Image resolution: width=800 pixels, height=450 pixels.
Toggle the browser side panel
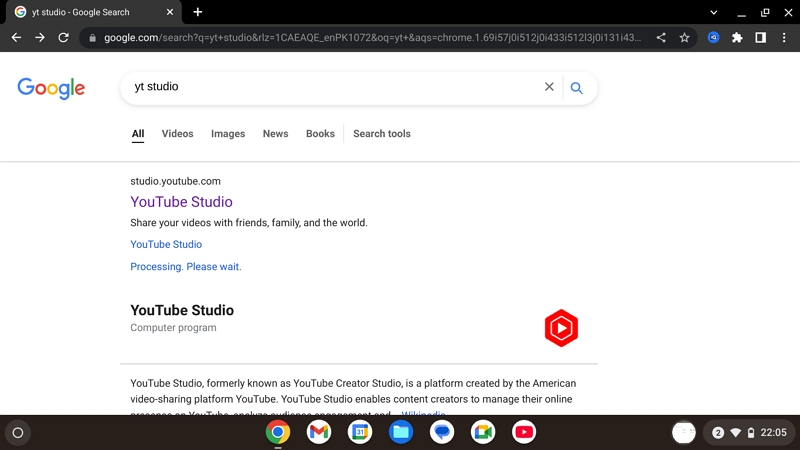760,37
